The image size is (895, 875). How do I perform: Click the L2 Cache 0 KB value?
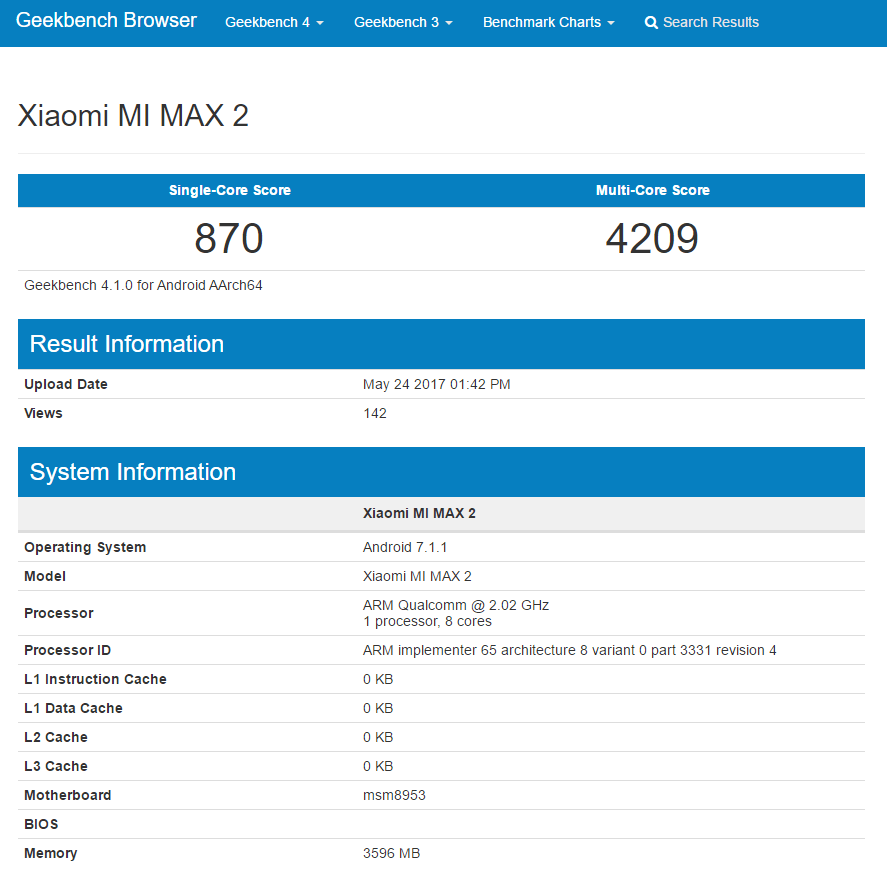378,737
